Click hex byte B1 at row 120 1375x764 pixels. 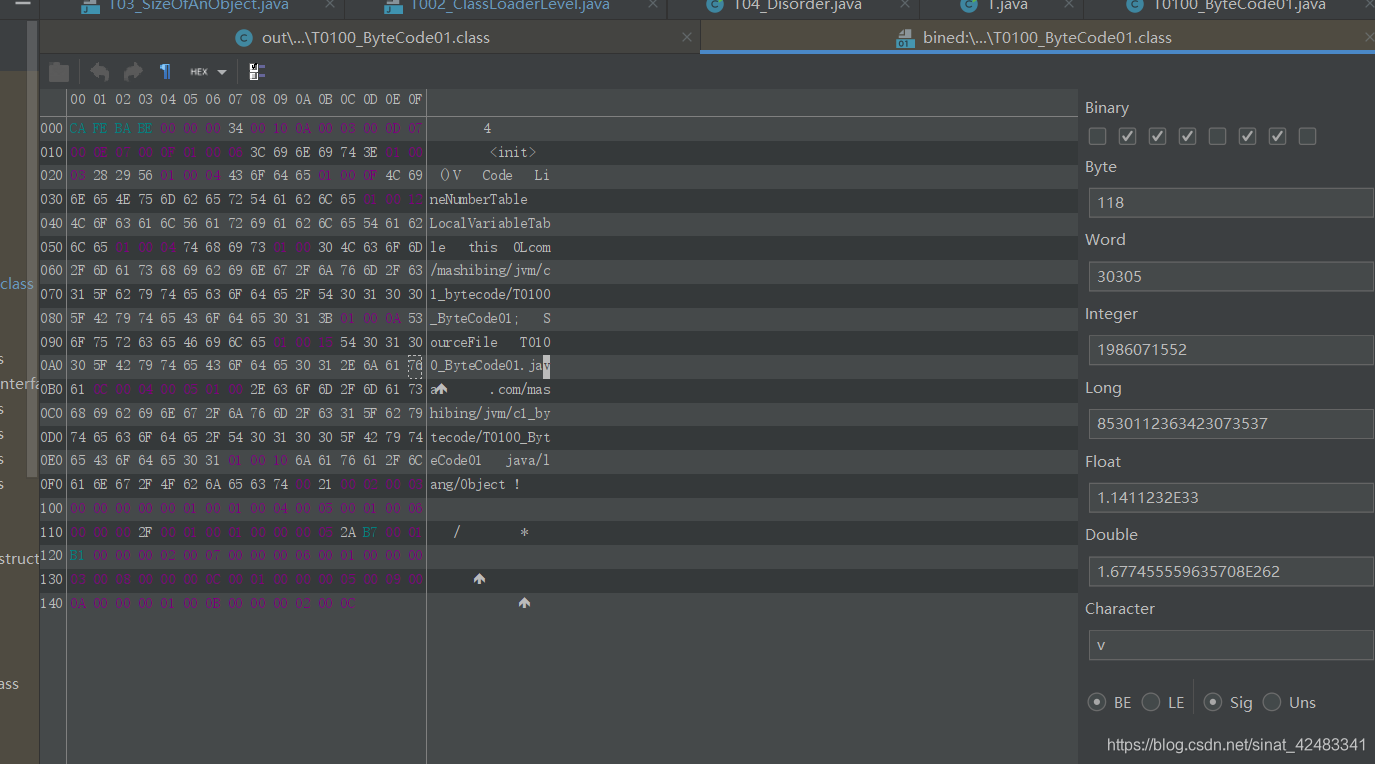(x=78, y=556)
